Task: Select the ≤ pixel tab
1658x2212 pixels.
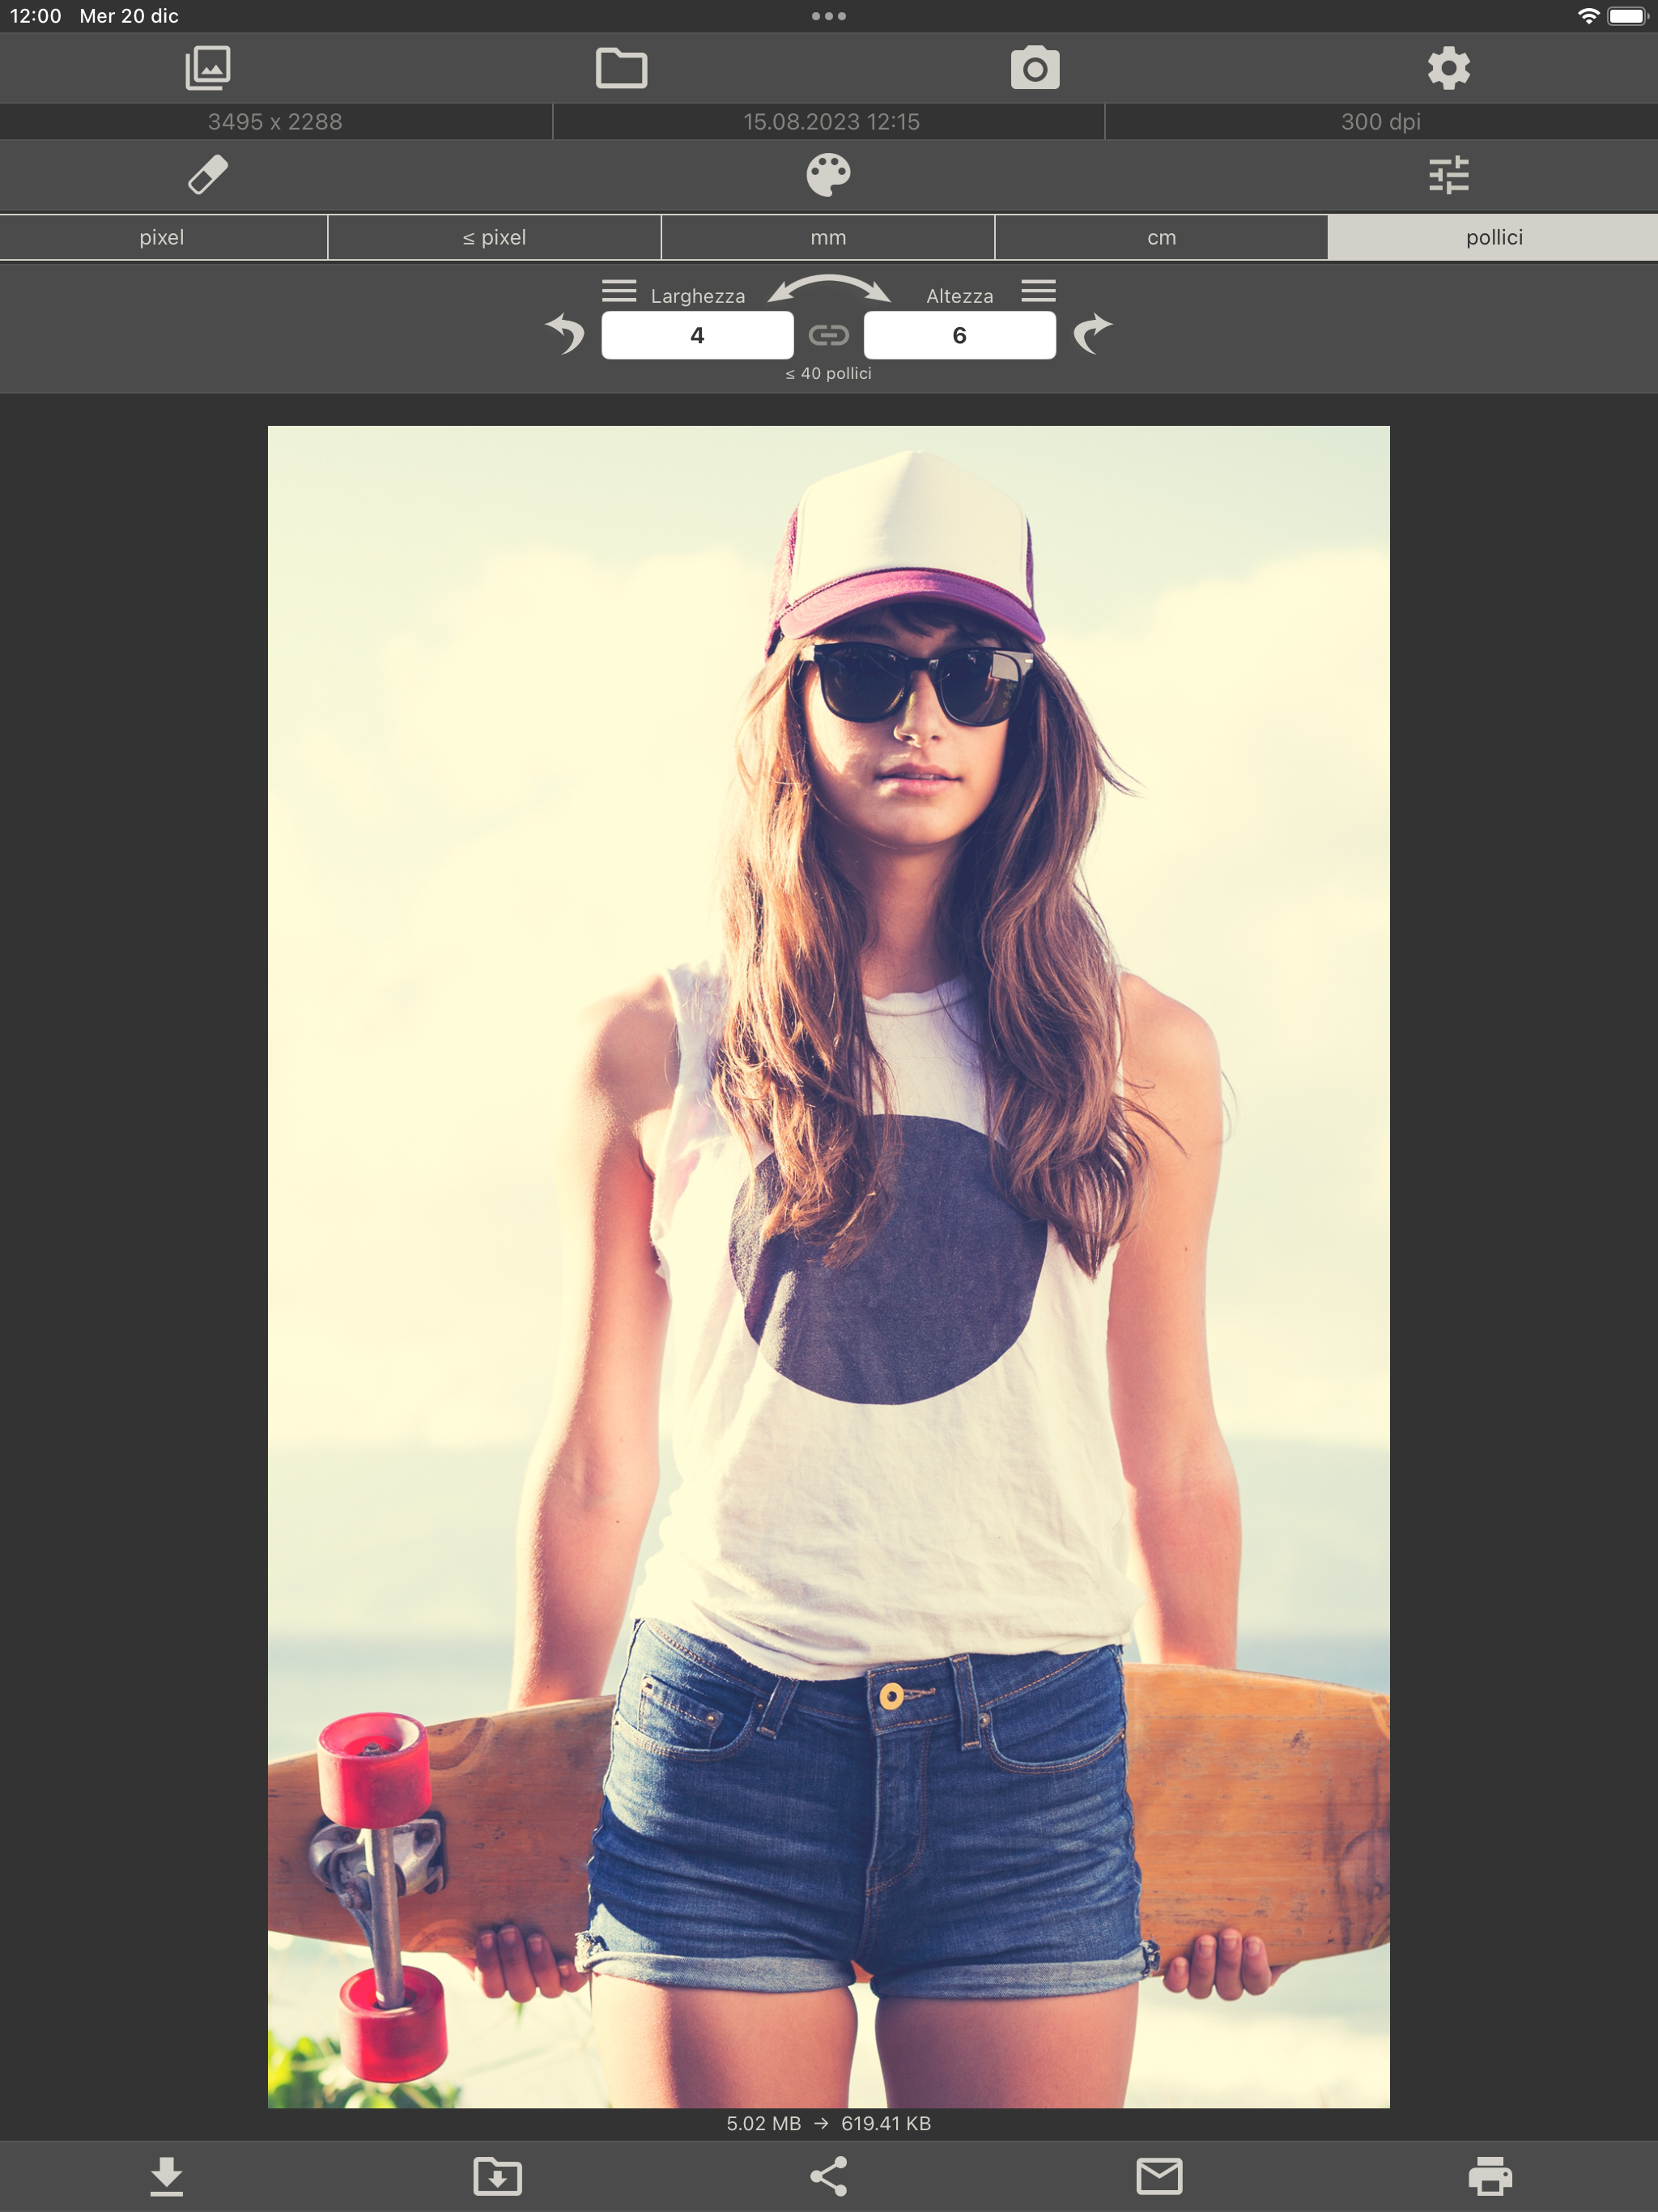Action: [494, 238]
